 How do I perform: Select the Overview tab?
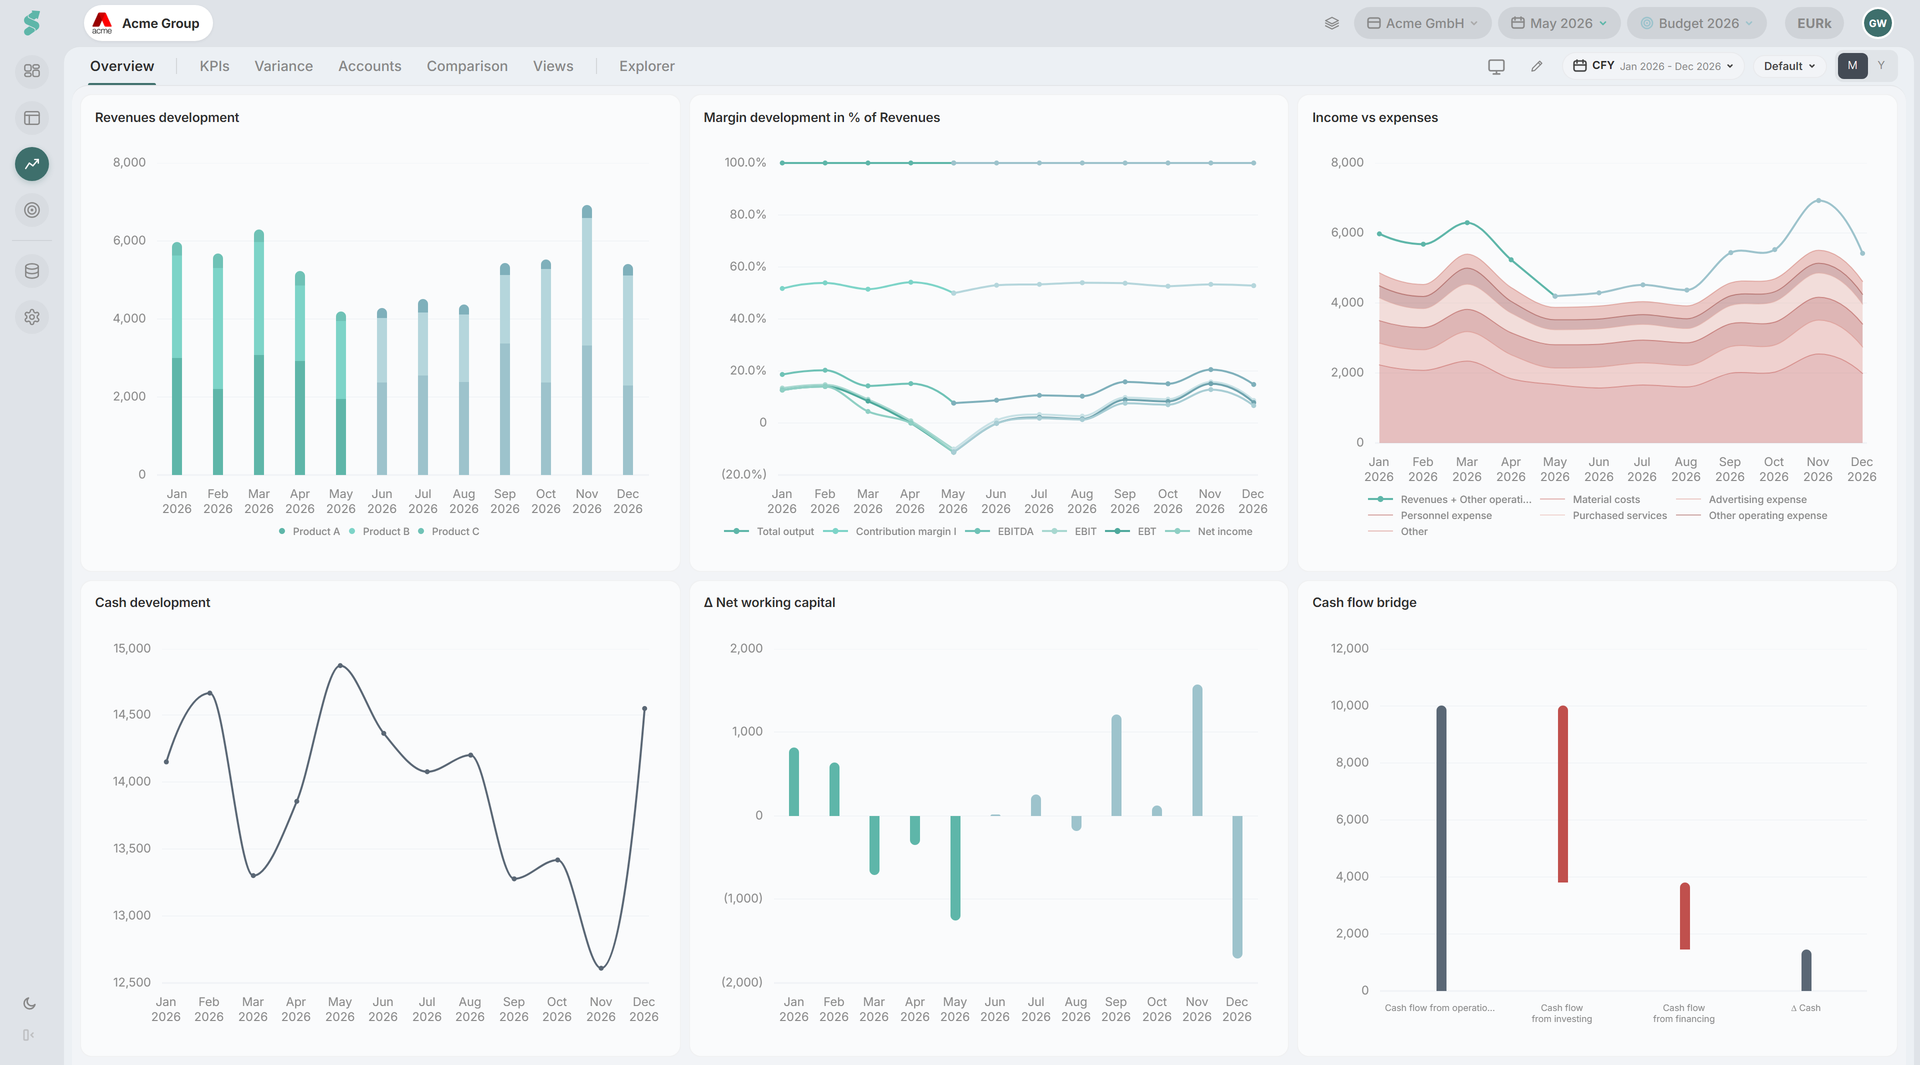[x=122, y=66]
